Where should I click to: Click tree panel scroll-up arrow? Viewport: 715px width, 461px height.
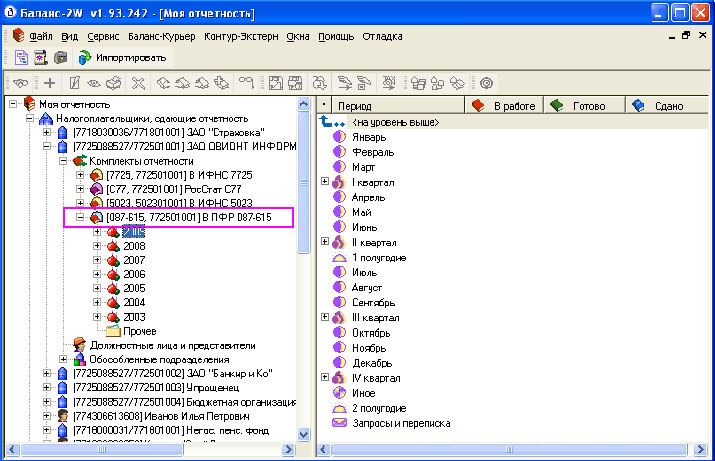[304, 104]
